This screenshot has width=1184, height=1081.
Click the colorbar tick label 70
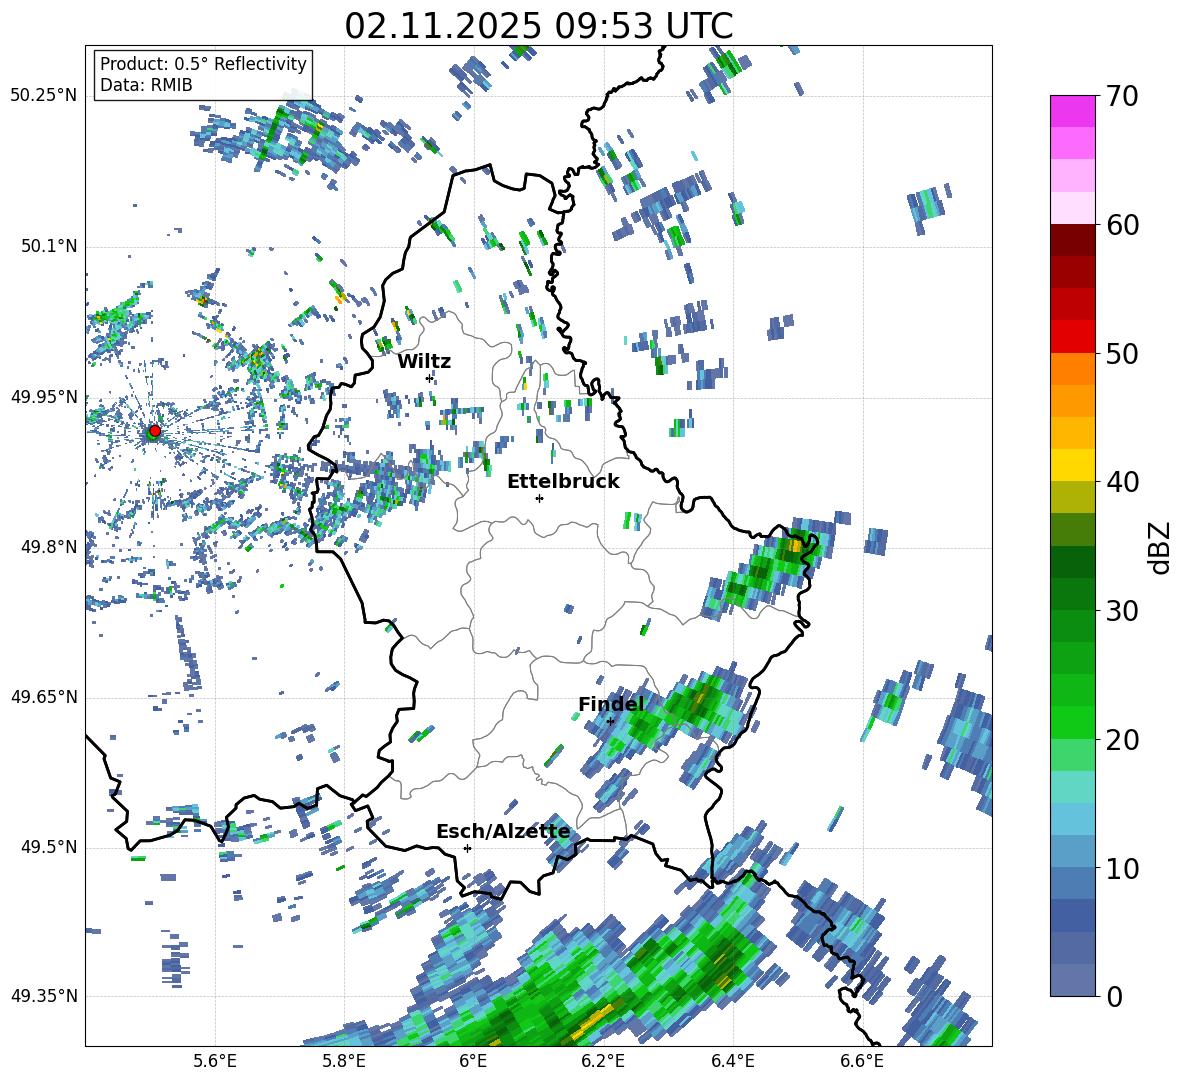click(x=1122, y=96)
